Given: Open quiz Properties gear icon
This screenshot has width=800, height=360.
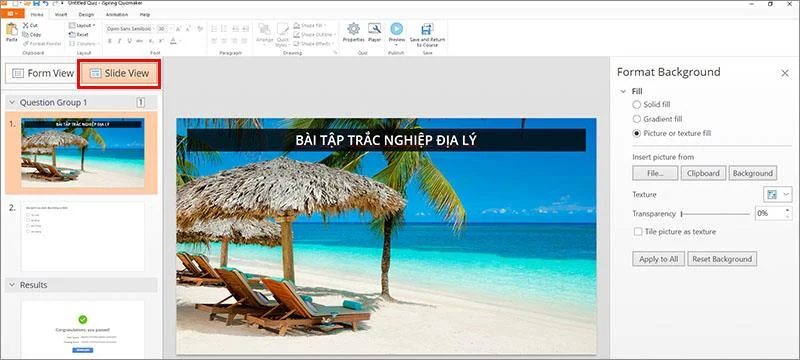Looking at the screenshot, I should 354,29.
